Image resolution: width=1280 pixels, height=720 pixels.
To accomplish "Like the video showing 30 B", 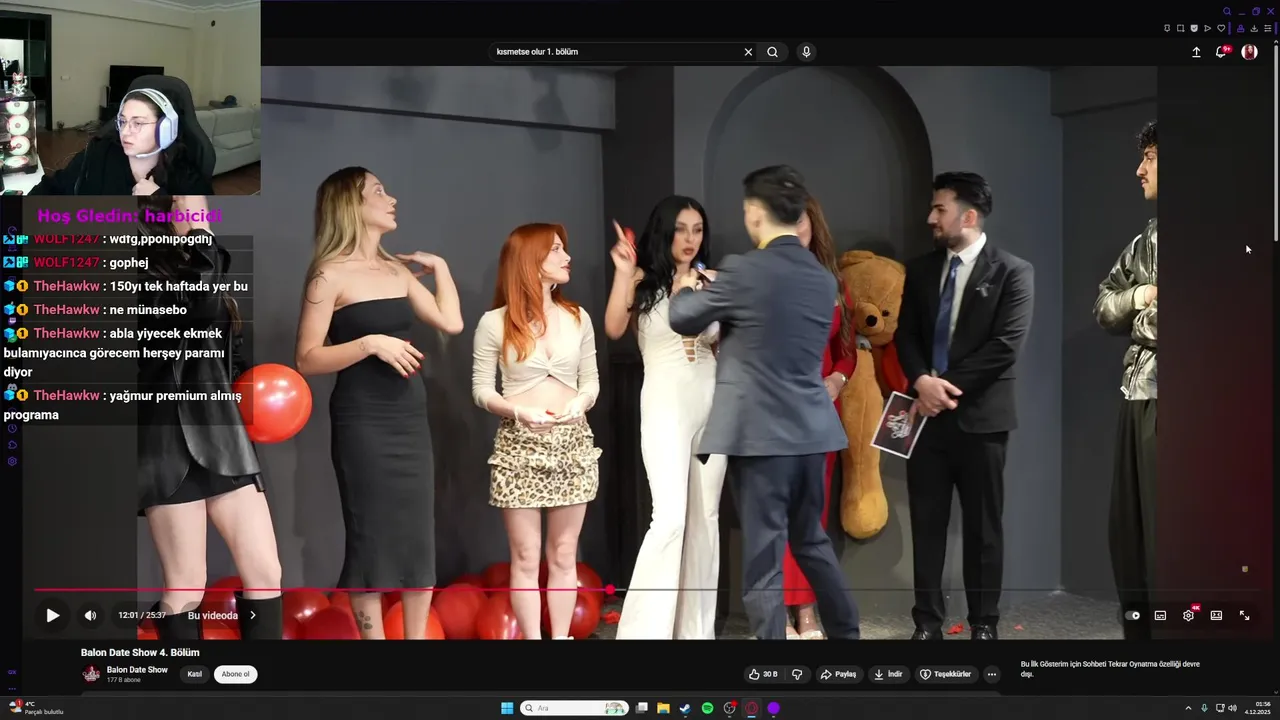I will coord(764,674).
